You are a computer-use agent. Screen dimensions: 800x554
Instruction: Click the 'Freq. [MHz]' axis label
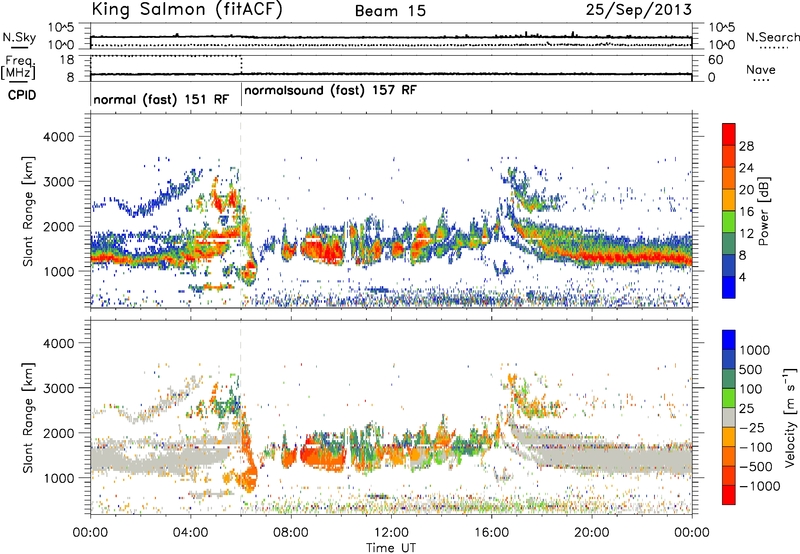pyautogui.click(x=18, y=67)
